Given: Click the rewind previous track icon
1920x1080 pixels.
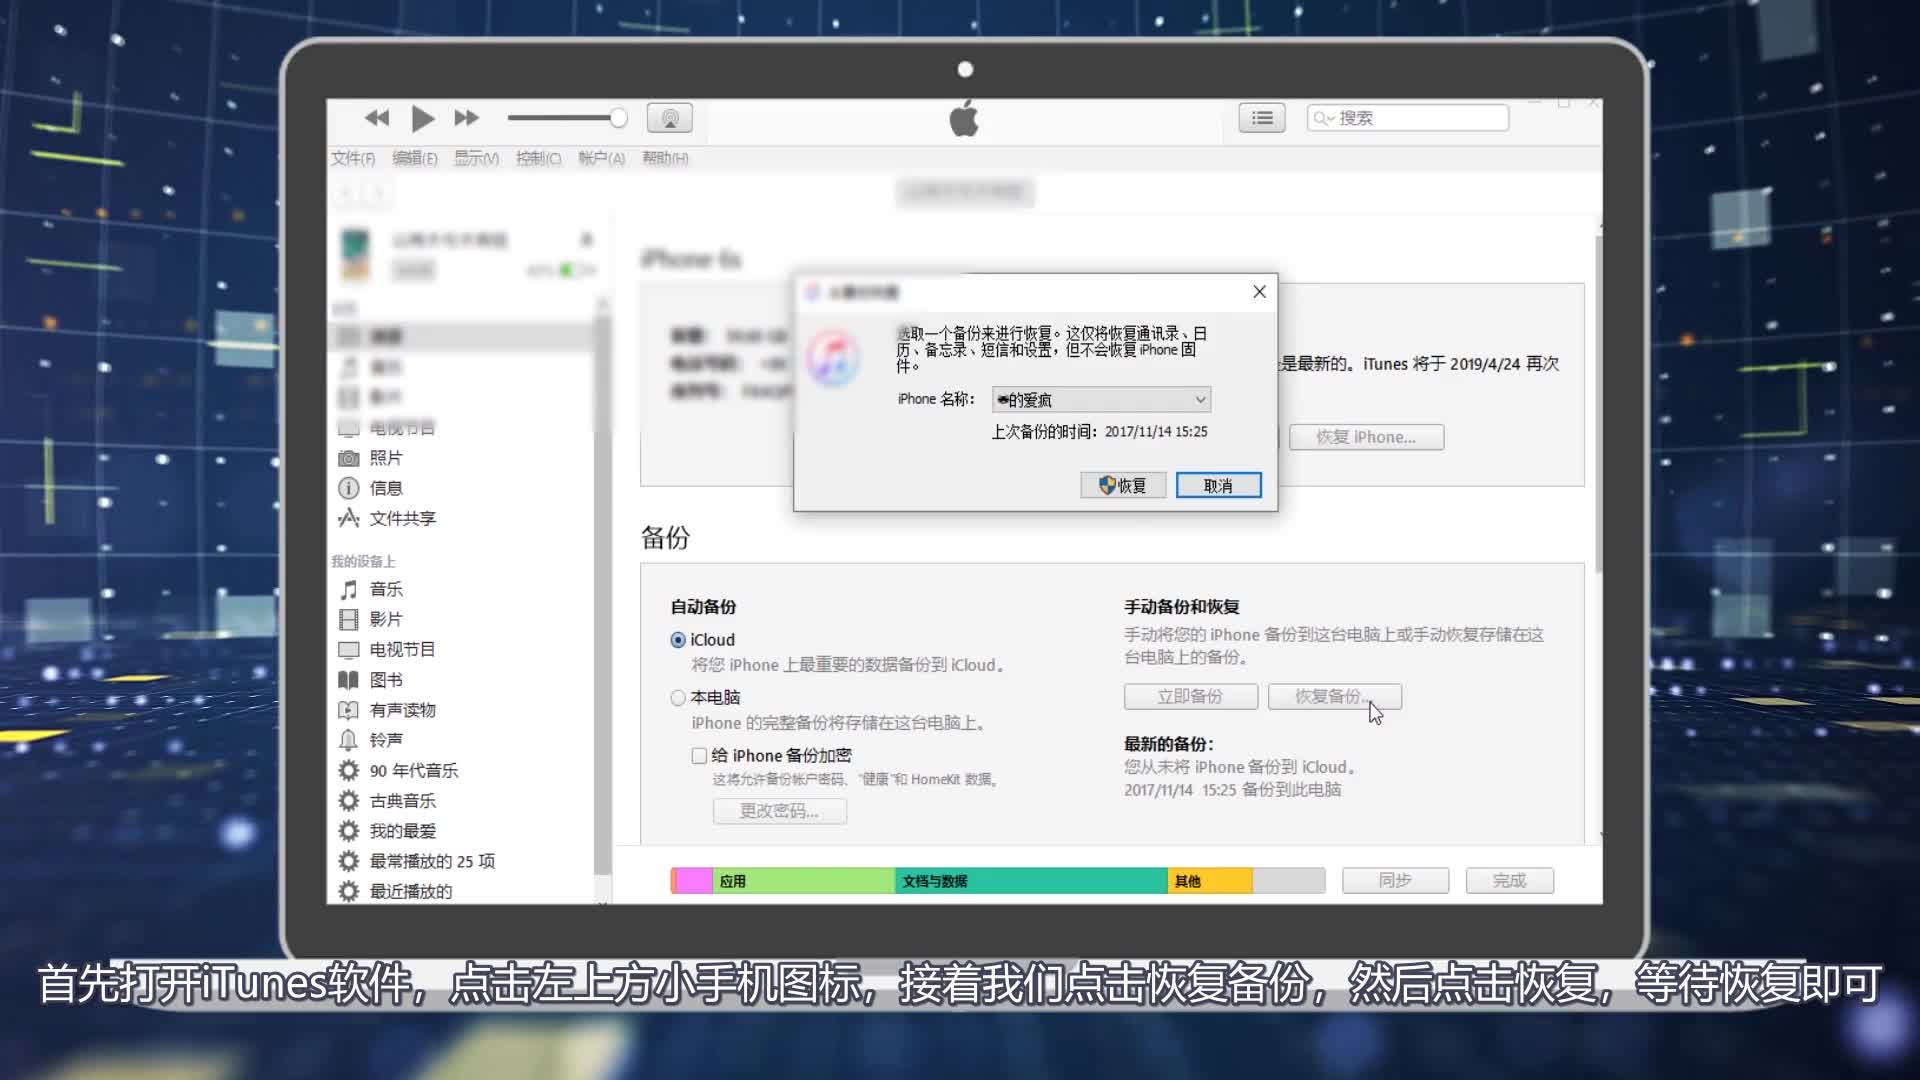Looking at the screenshot, I should point(377,118).
